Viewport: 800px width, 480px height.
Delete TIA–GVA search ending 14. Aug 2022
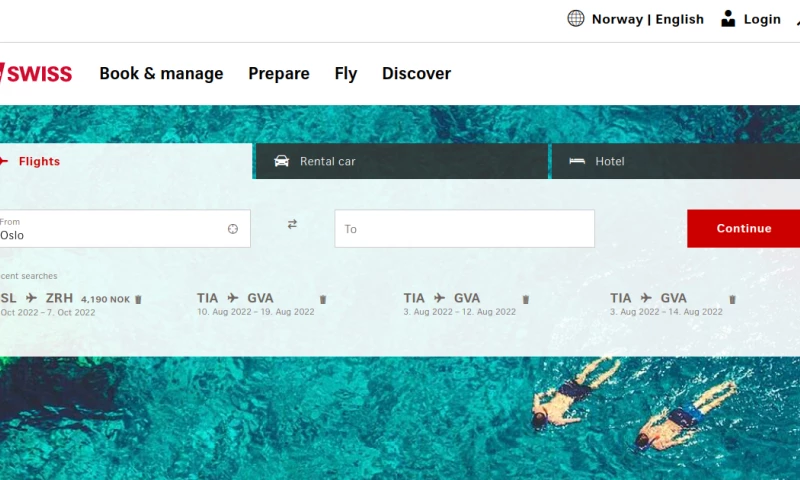[x=732, y=299]
